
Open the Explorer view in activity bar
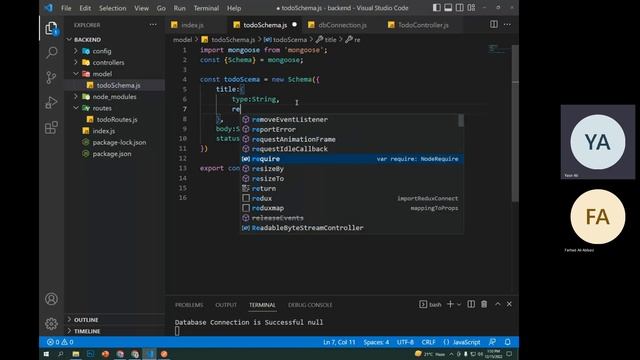click(x=51, y=29)
